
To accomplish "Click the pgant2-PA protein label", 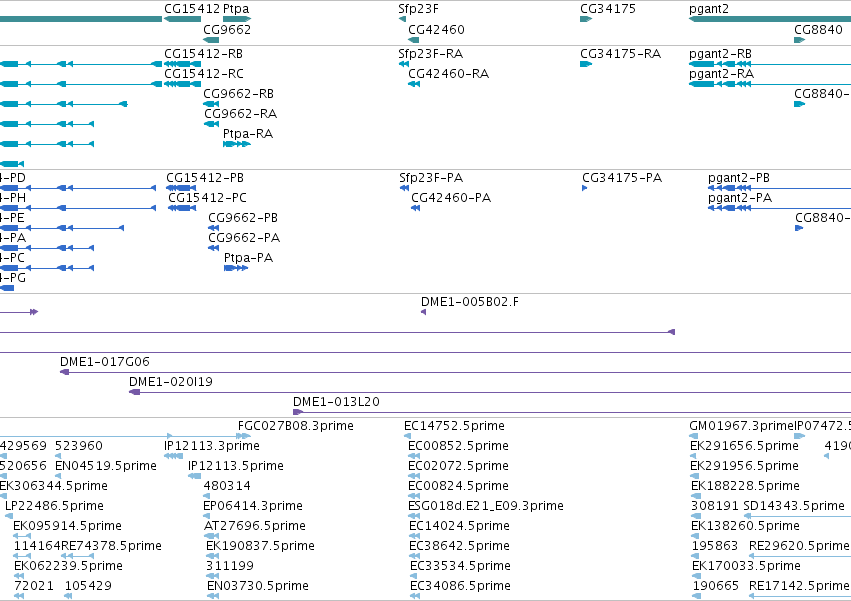I will [x=740, y=198].
